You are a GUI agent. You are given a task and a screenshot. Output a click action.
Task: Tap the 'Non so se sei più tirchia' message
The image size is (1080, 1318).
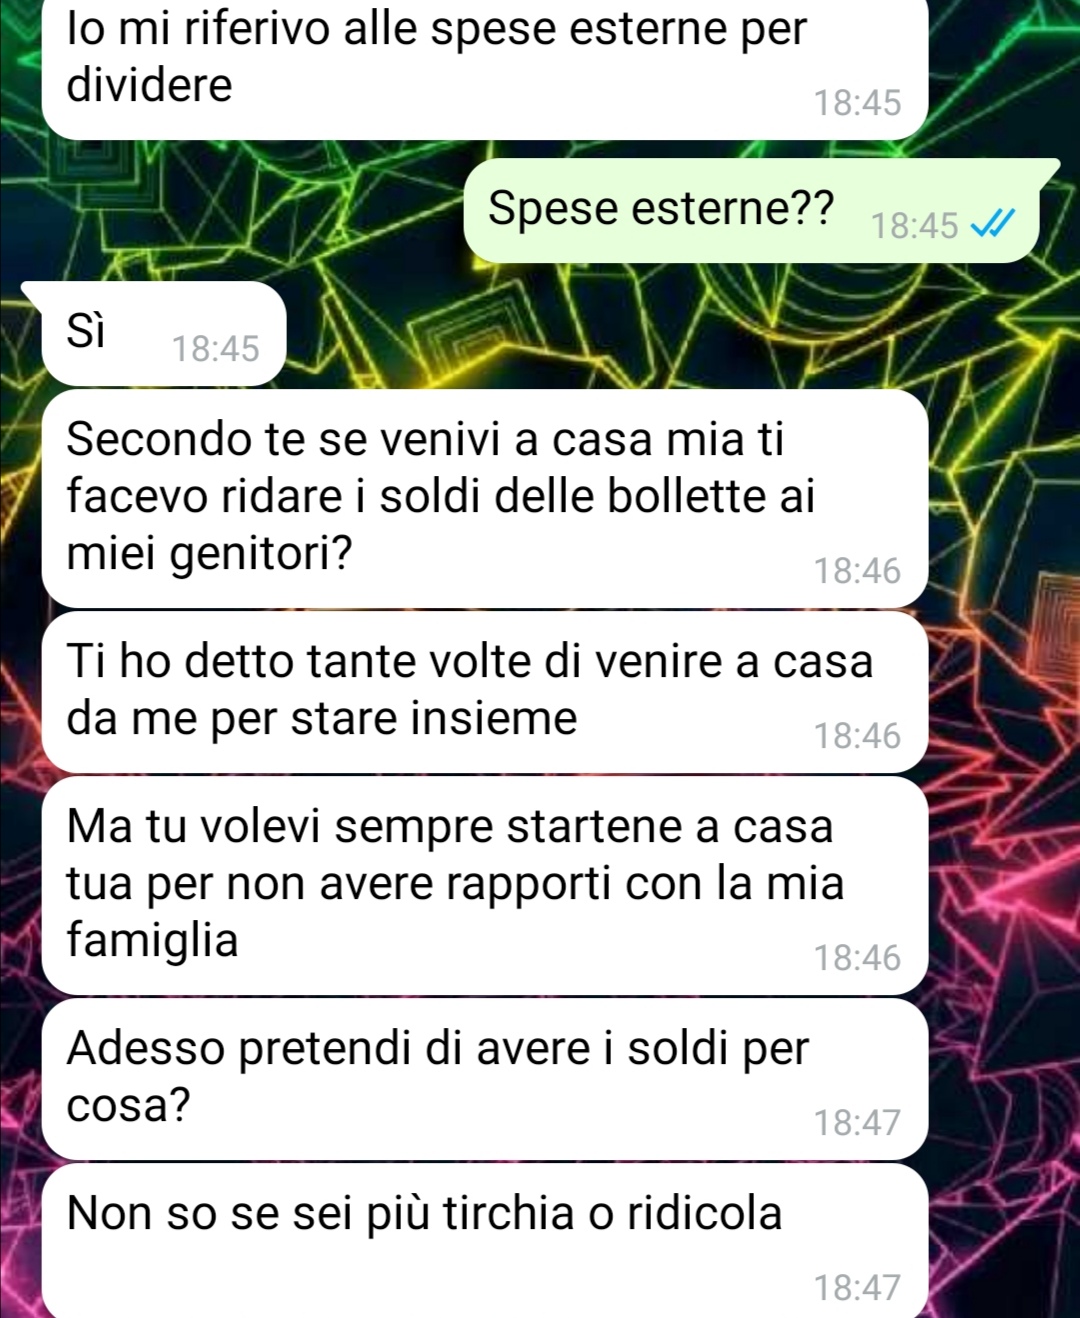[x=485, y=1241]
